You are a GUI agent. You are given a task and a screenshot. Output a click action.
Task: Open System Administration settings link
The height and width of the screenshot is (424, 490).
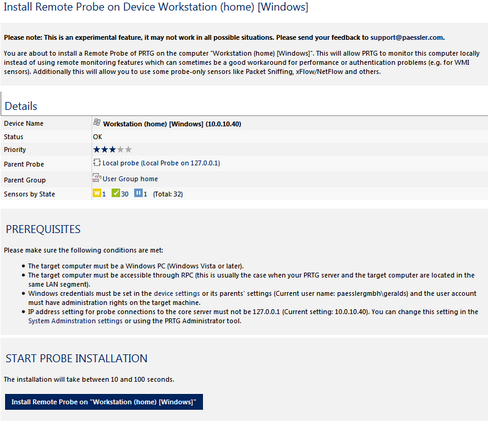pos(75,321)
